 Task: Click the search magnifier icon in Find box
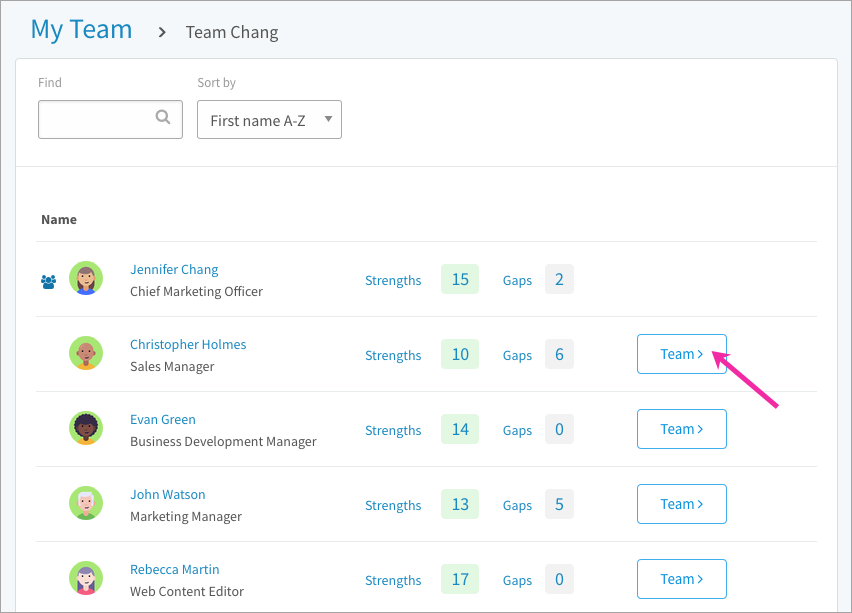pyautogui.click(x=162, y=117)
